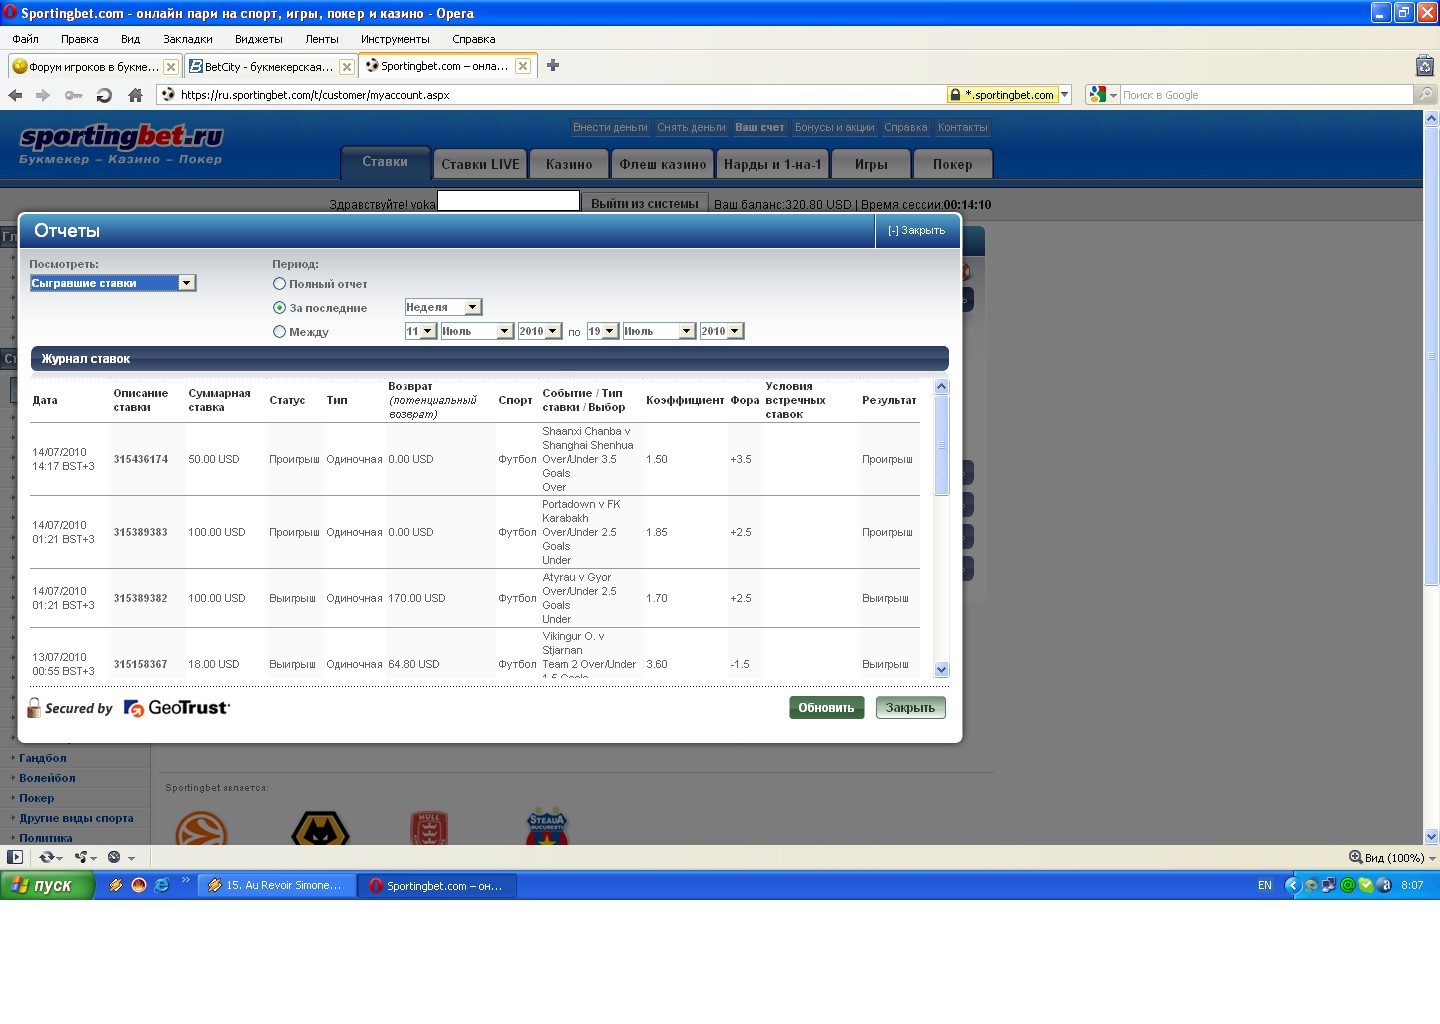Open the end year 2010 dropdown
The width and height of the screenshot is (1440, 1024).
(x=721, y=331)
